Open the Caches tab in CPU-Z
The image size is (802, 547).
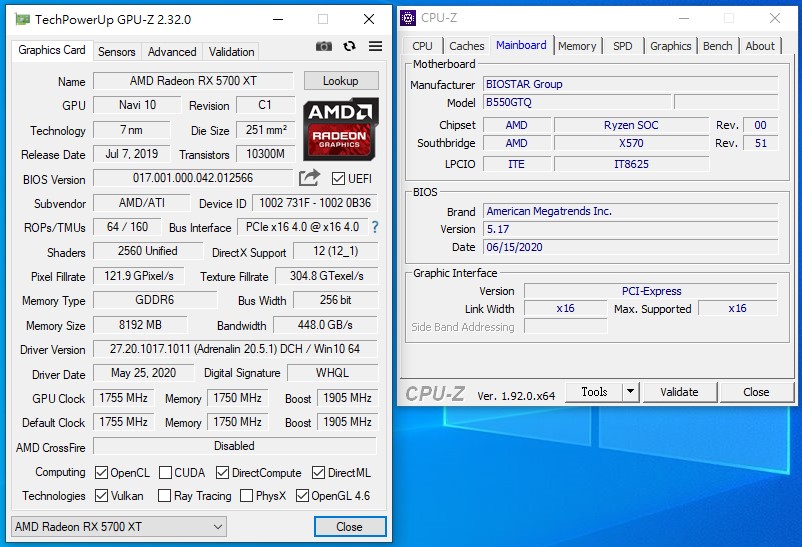(466, 46)
